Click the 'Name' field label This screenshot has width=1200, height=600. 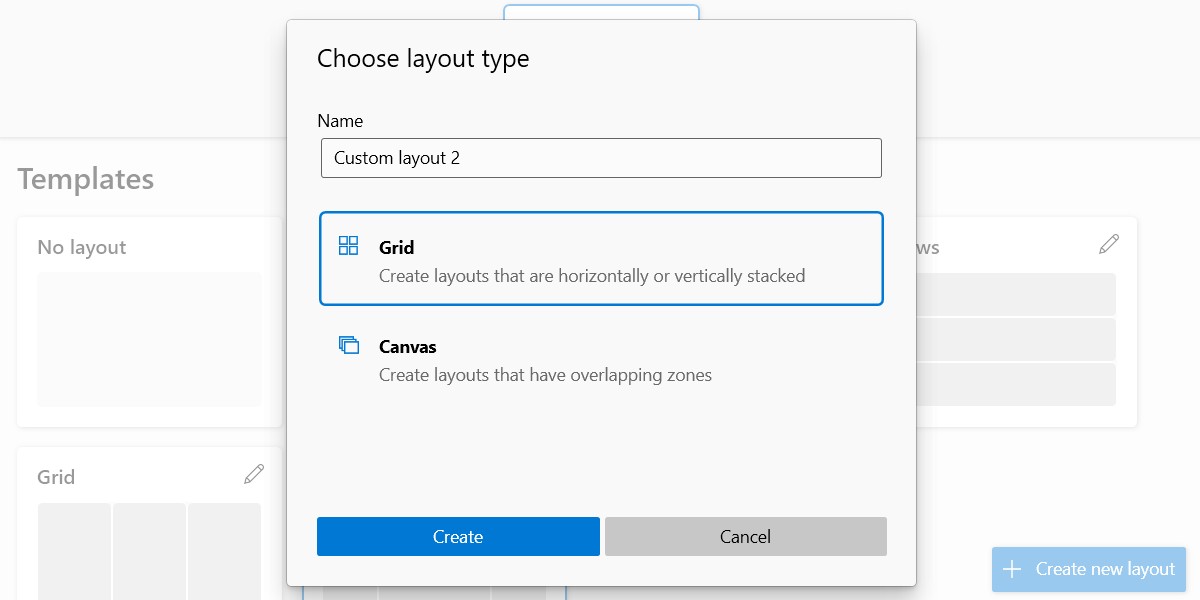pyautogui.click(x=340, y=121)
